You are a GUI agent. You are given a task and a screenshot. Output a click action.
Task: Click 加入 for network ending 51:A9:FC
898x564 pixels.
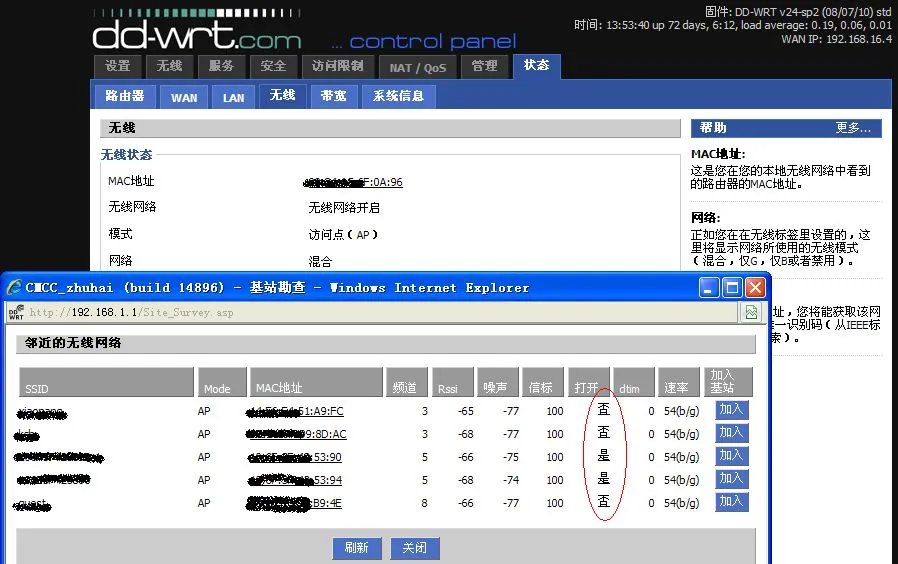pyautogui.click(x=731, y=410)
